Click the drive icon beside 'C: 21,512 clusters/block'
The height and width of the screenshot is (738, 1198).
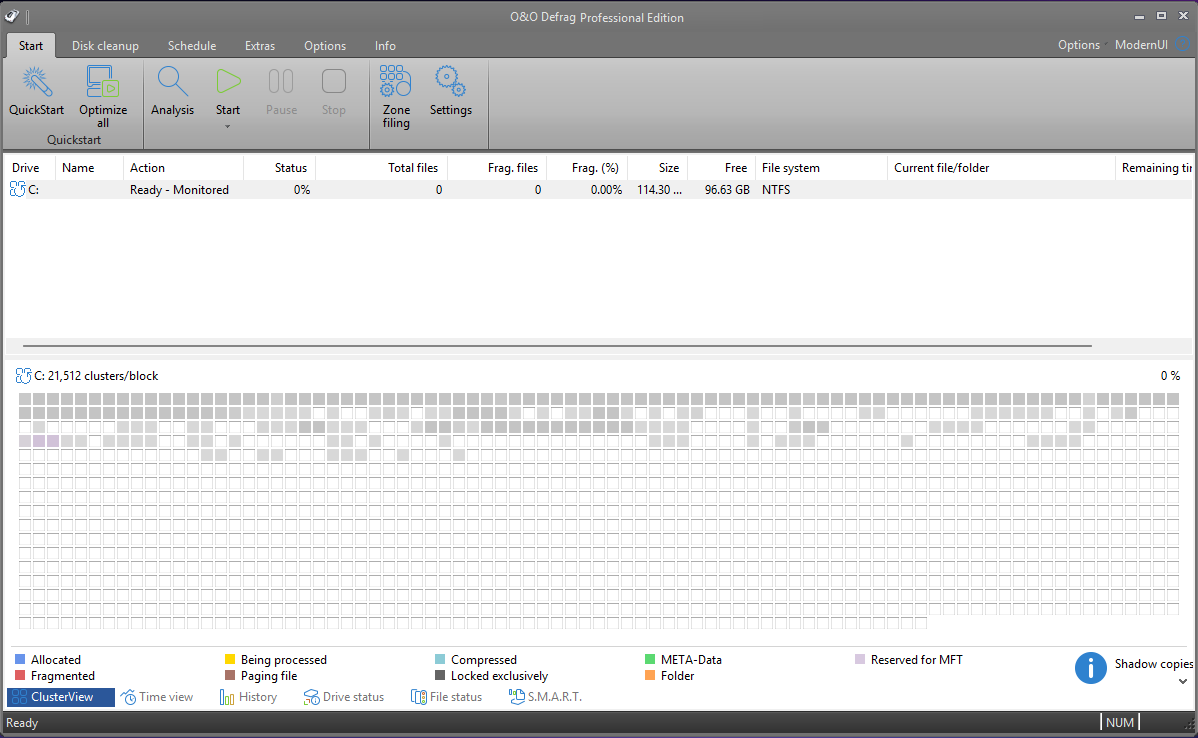(x=23, y=376)
